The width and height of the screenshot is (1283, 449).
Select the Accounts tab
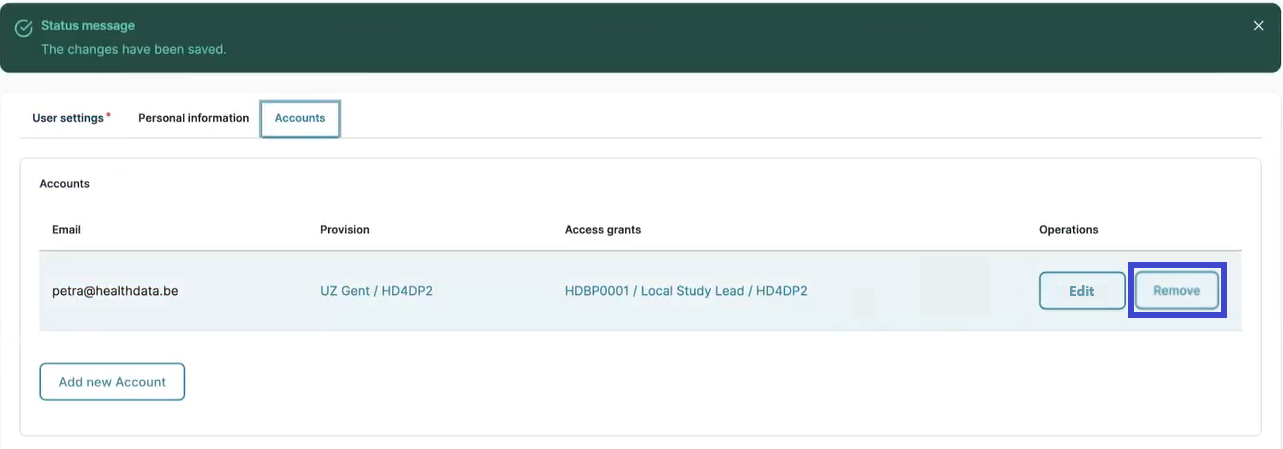point(300,118)
